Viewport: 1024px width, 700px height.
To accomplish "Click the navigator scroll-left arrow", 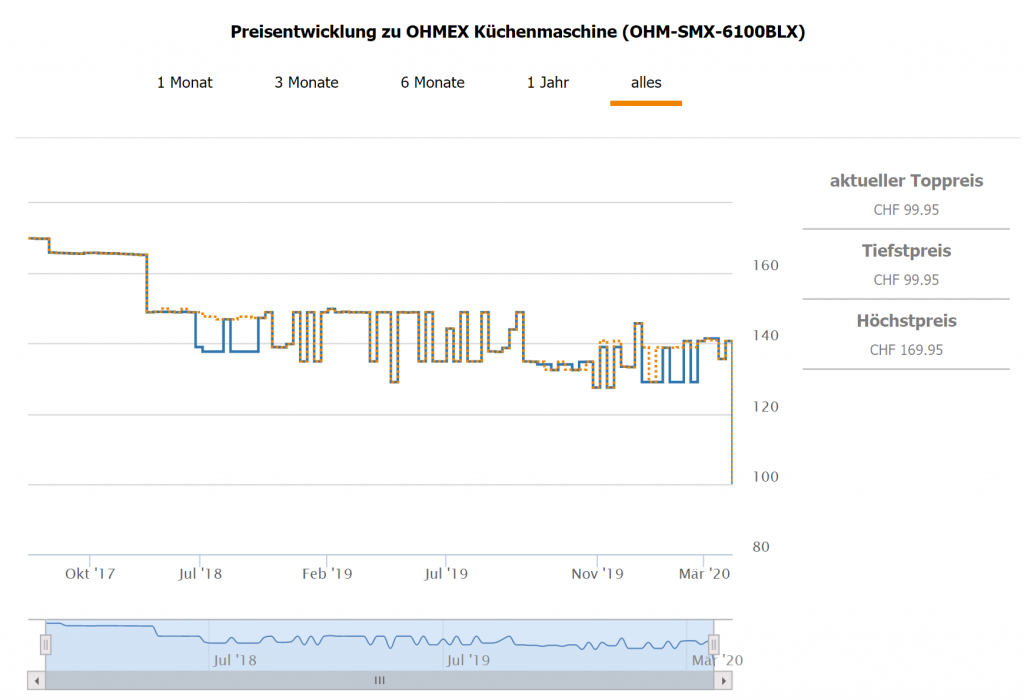I will (x=37, y=680).
